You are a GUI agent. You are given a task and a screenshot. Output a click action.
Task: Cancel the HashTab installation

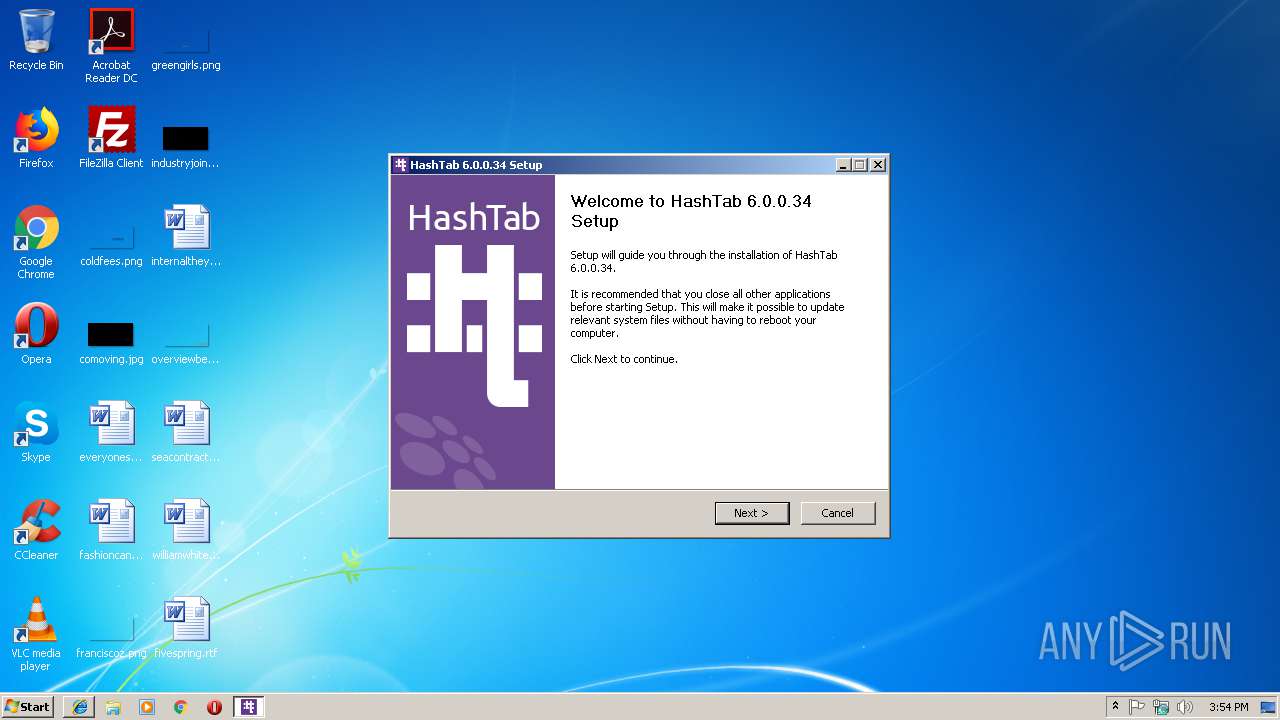point(838,513)
